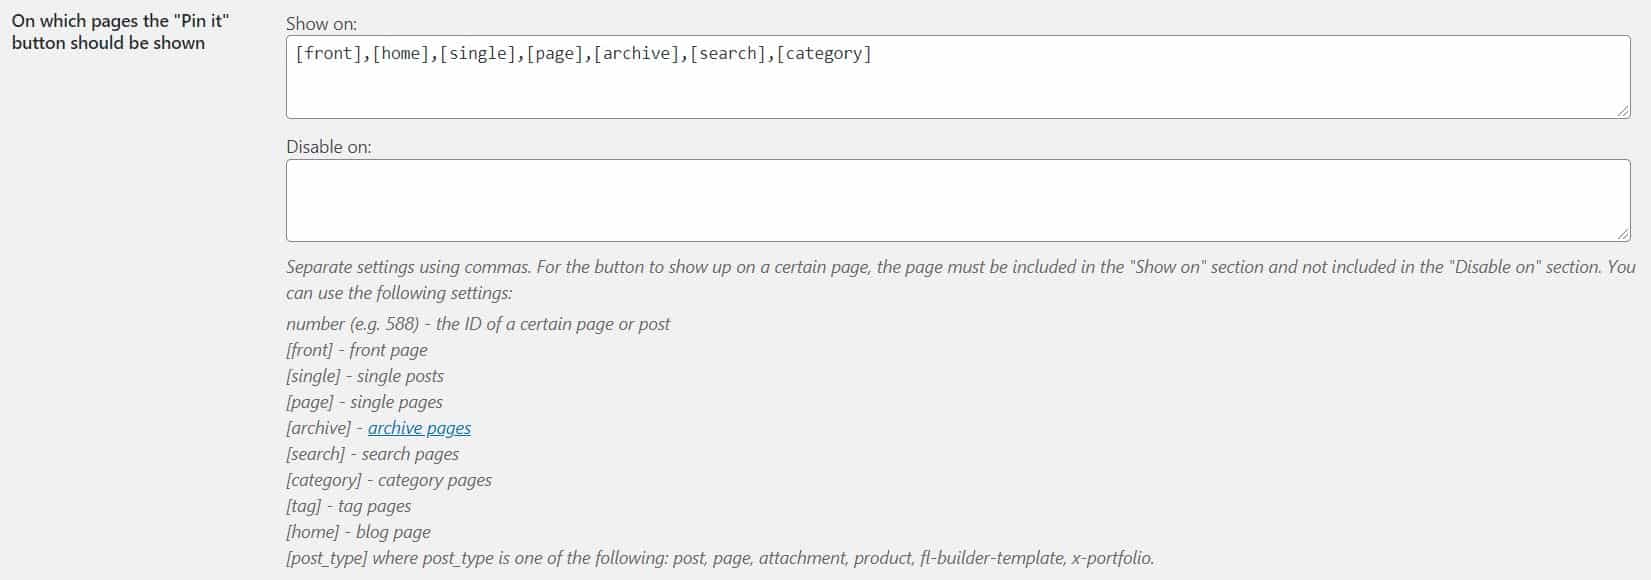
Task: Click the "[category] - category pages" line
Action: pyautogui.click(x=389, y=480)
